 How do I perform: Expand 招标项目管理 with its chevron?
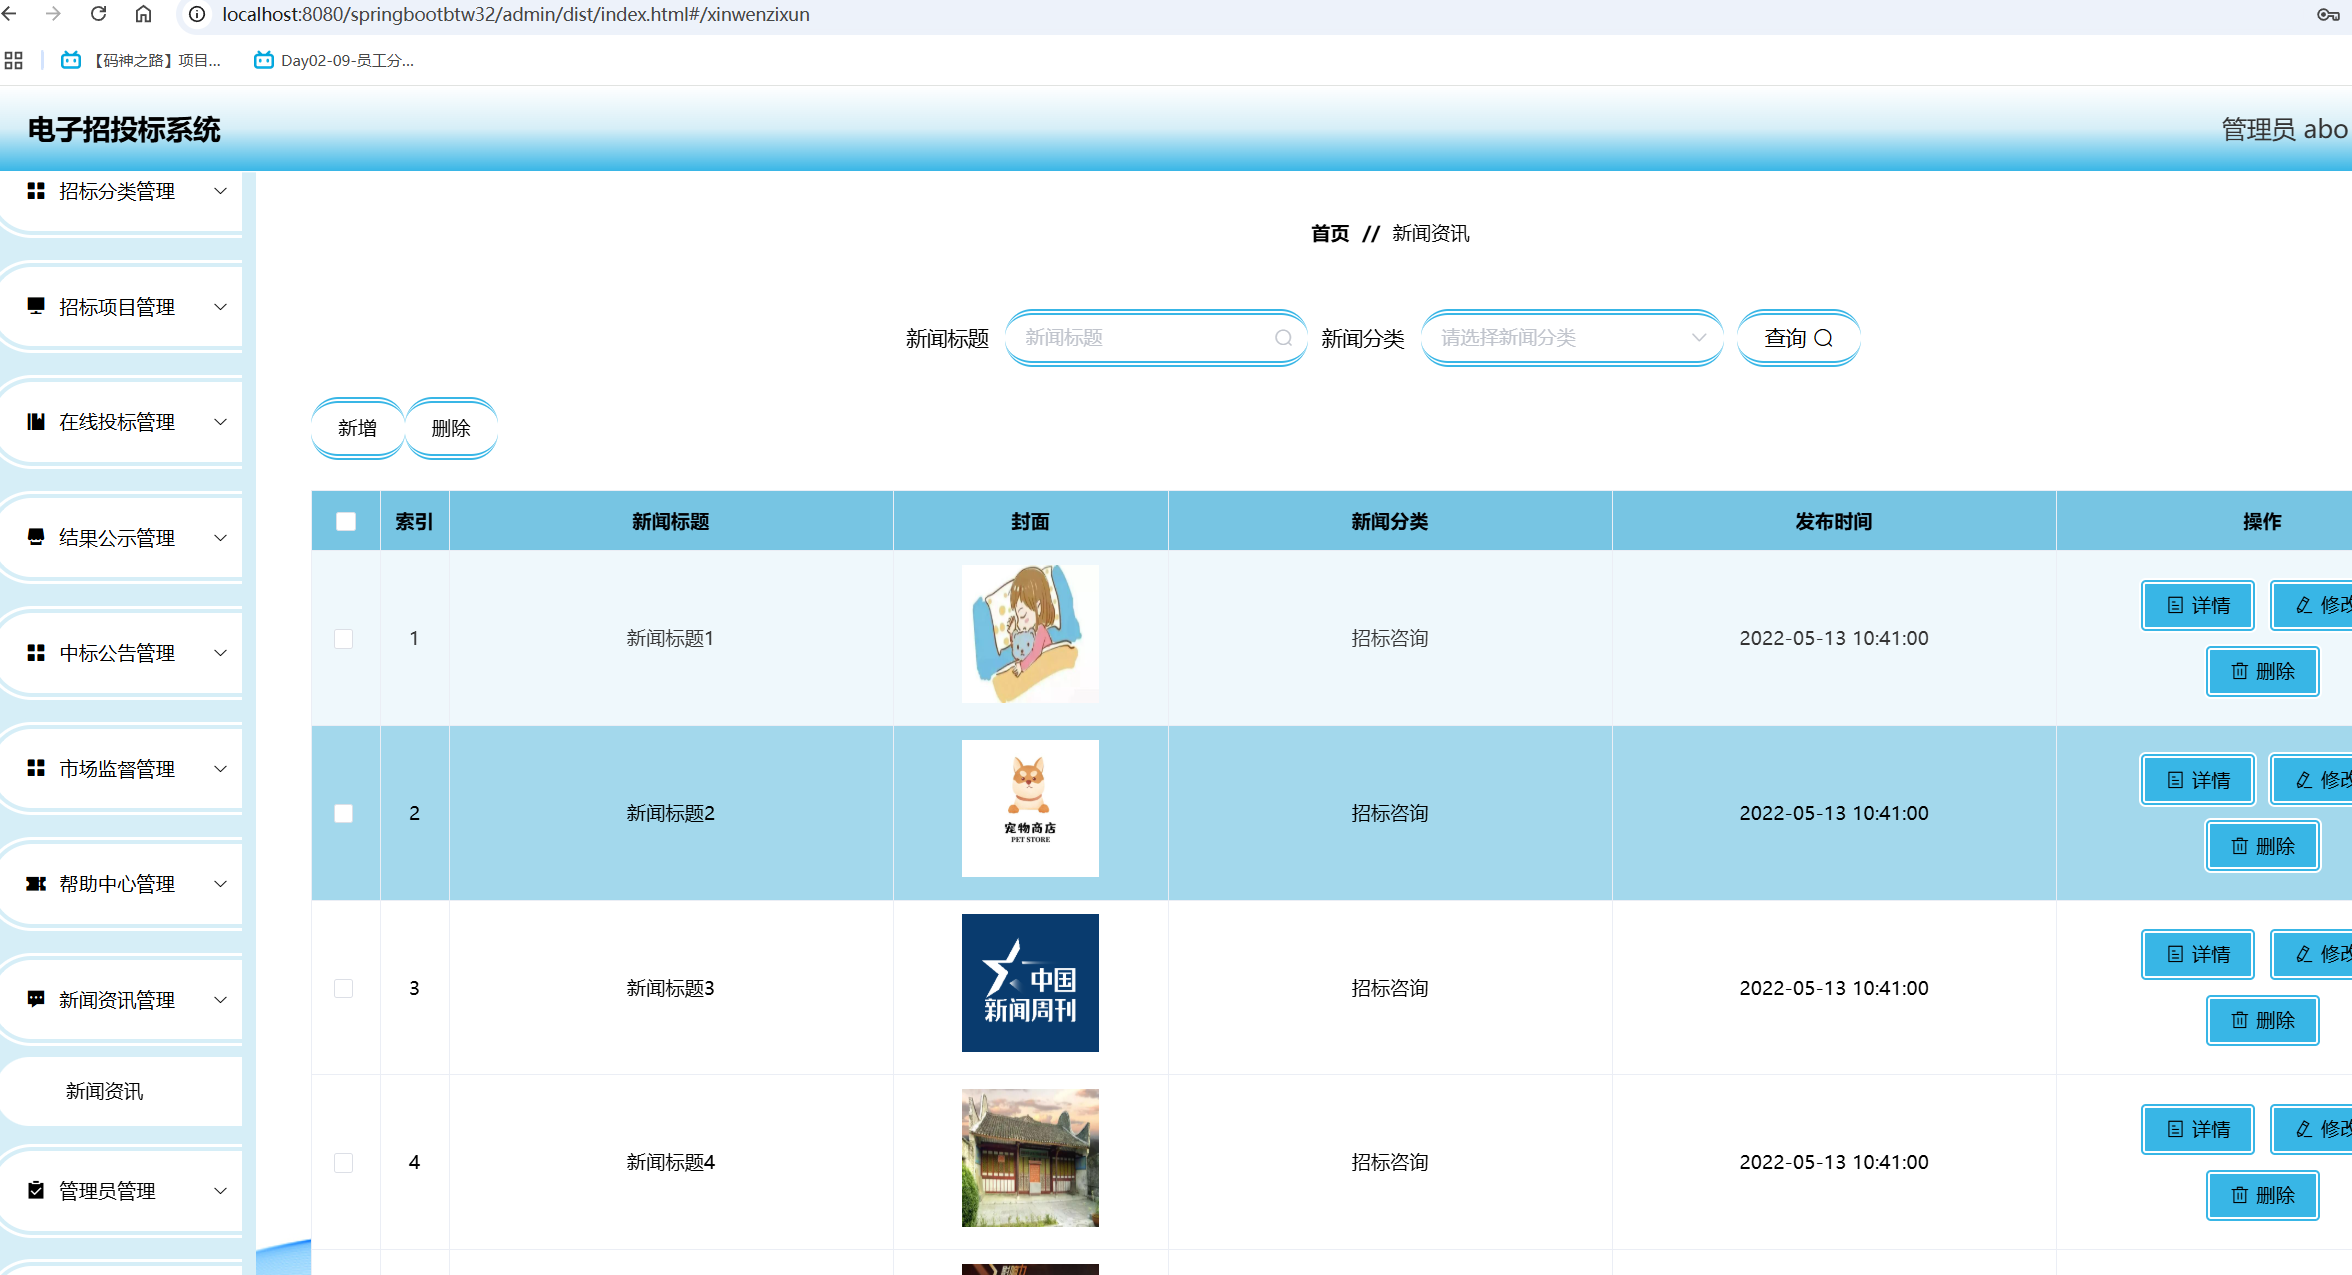pyautogui.click(x=221, y=306)
